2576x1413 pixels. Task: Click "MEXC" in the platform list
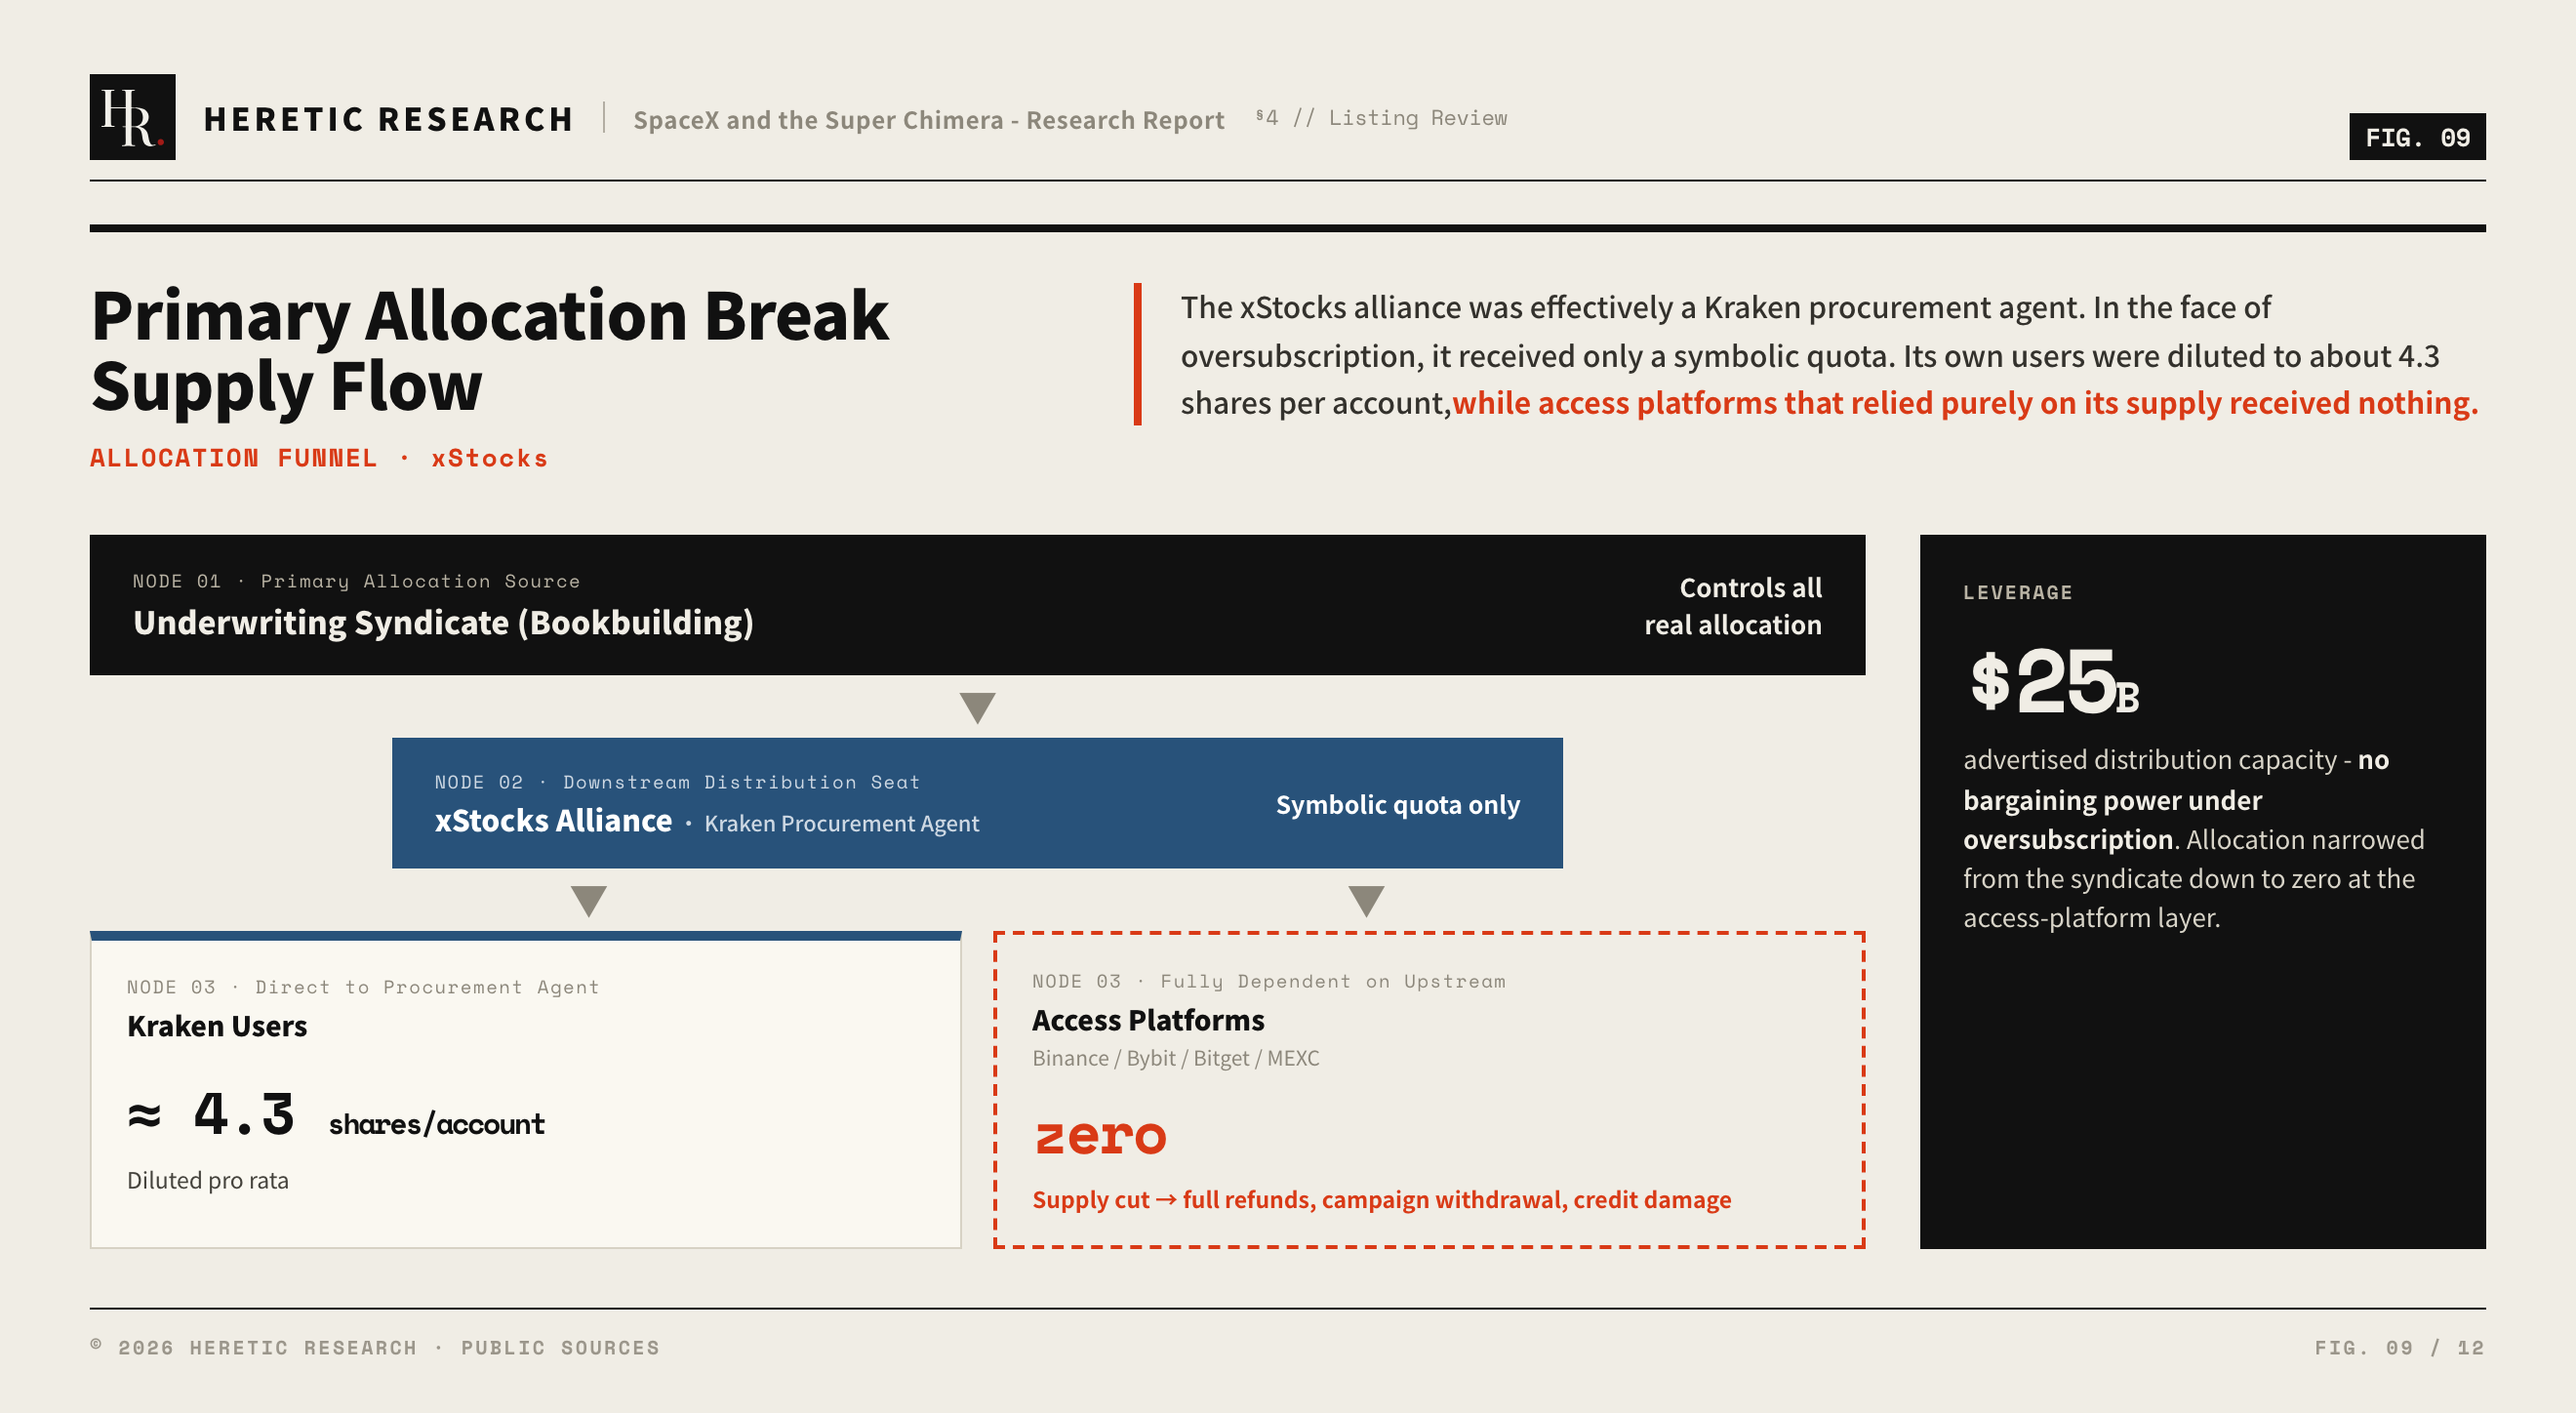[1293, 1058]
